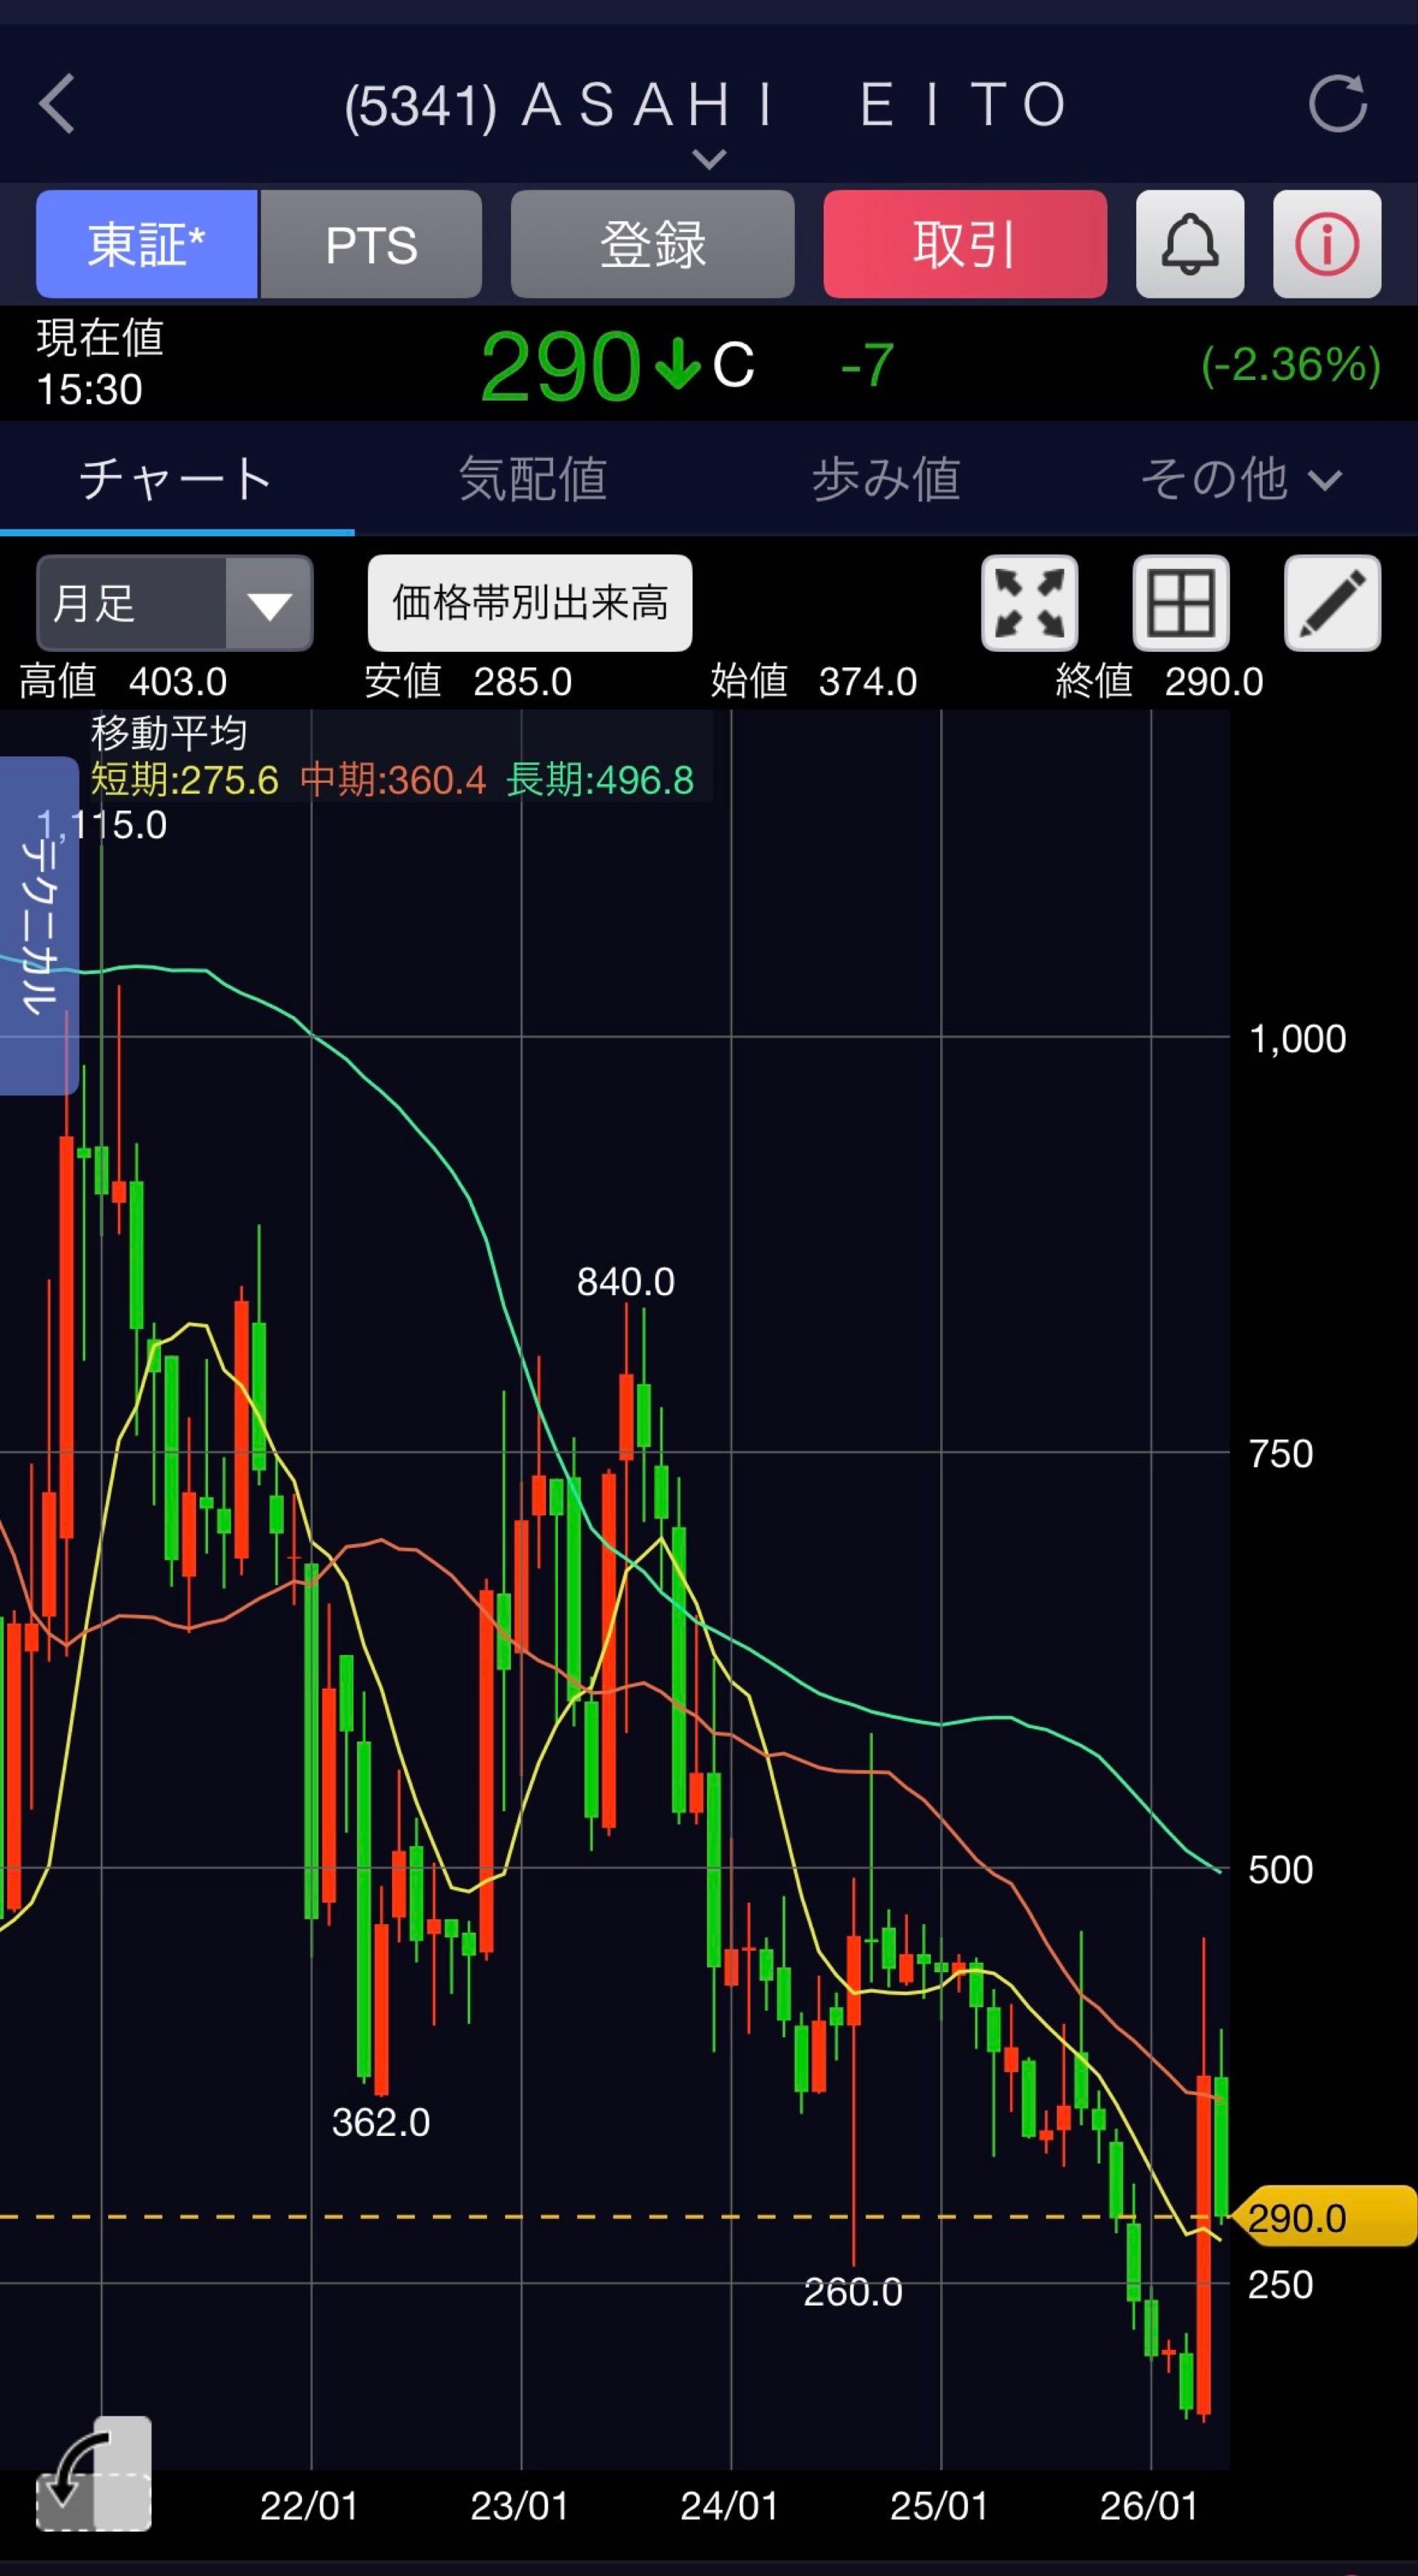Screen dimensions: 1418x2576
Task: Tap the 362.0 low label
Action: pyautogui.click(x=381, y=2122)
